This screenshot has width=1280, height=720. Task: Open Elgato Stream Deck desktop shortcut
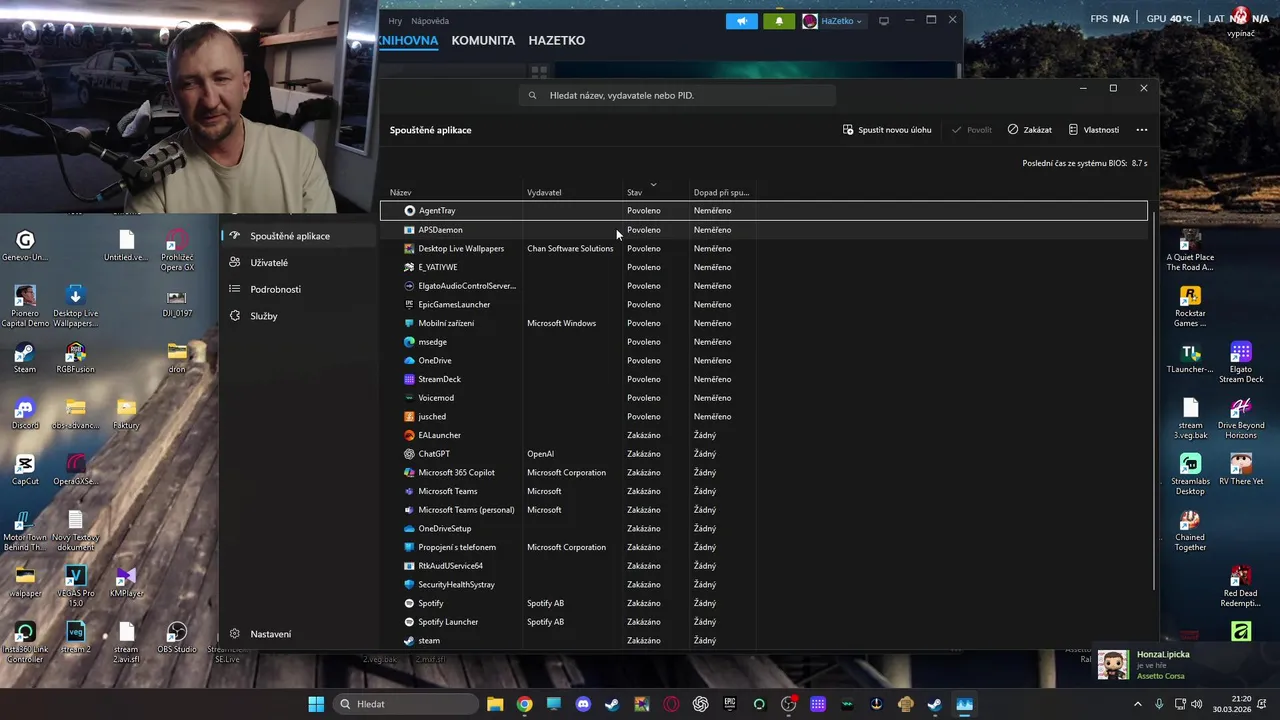1241,363
